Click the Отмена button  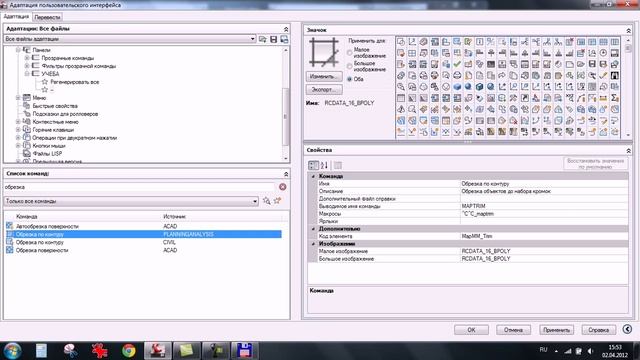513,329
